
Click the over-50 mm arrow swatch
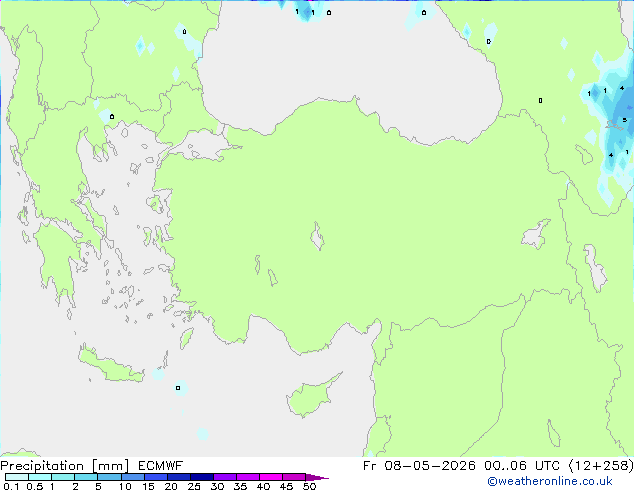click(317, 477)
